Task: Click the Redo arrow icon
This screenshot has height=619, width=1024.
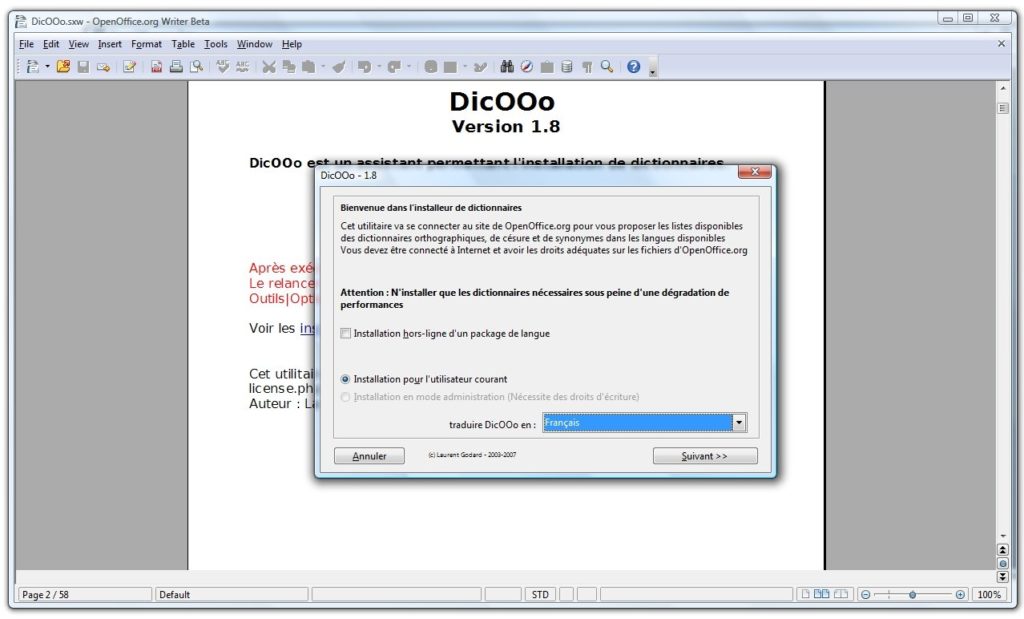Action: coord(394,67)
